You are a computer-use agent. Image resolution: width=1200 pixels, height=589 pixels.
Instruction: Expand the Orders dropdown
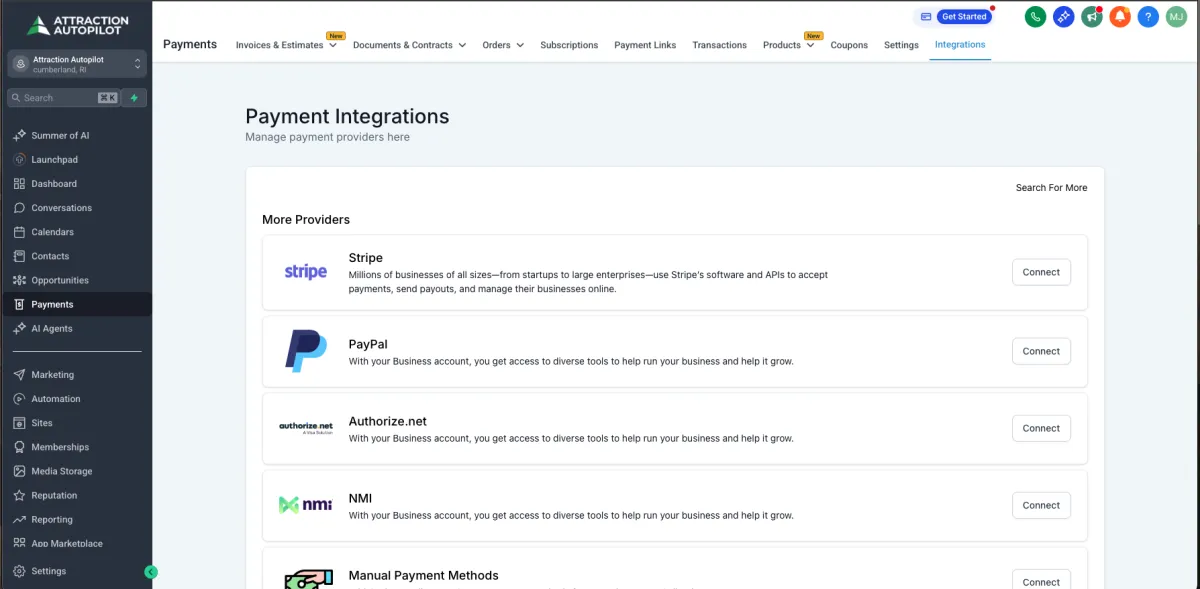coord(503,45)
